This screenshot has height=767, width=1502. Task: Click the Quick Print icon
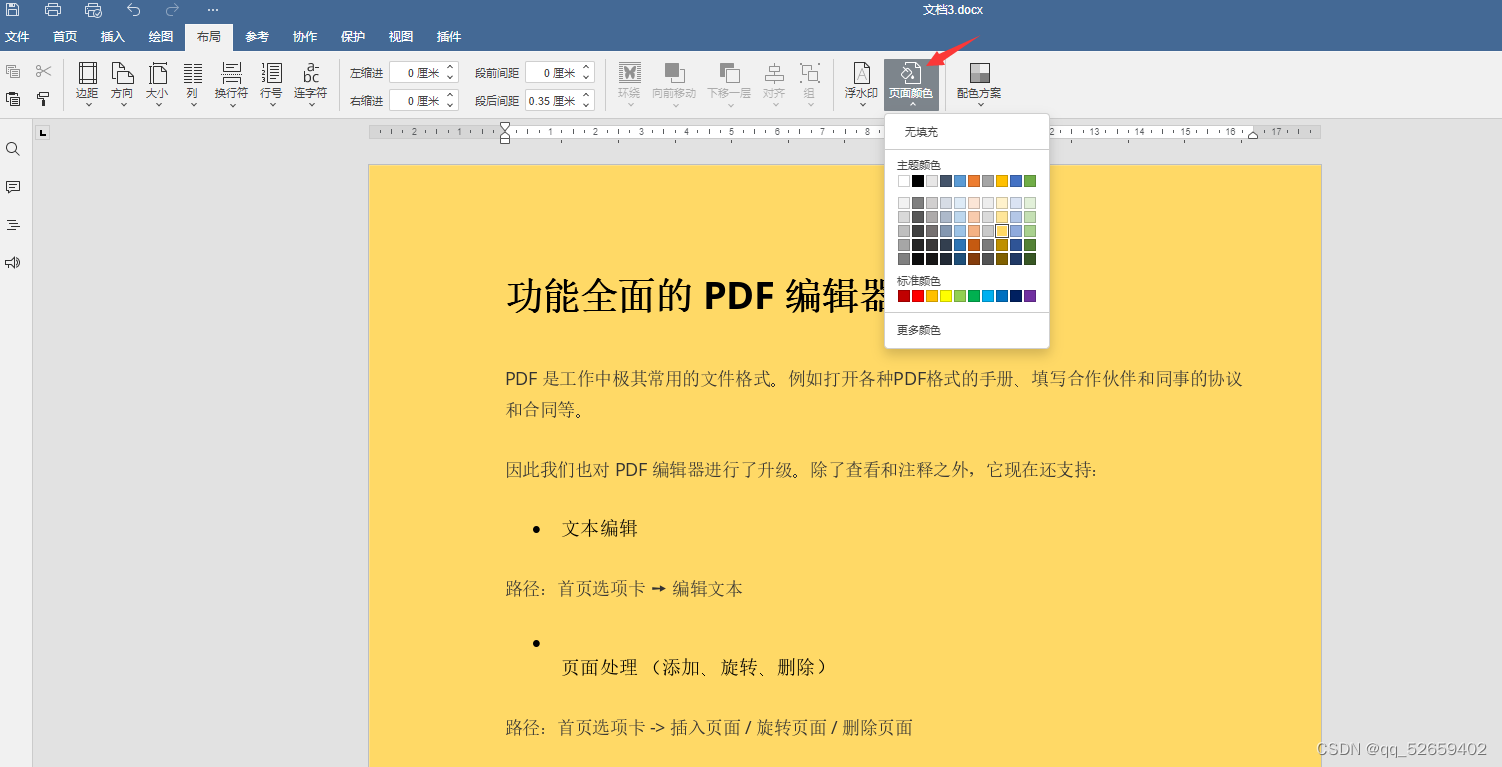[x=93, y=10]
